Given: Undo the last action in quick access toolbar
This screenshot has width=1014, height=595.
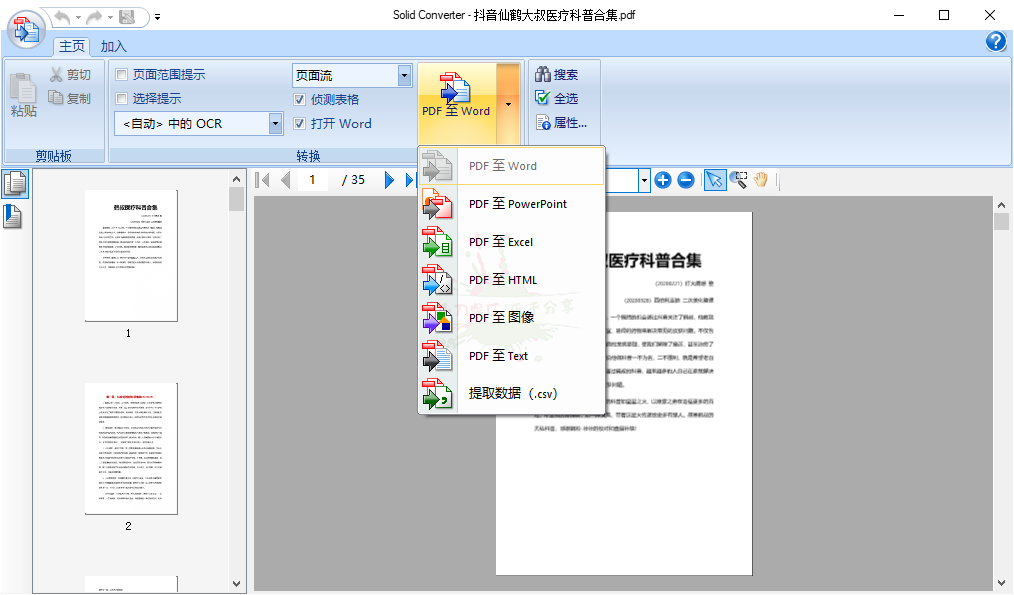Looking at the screenshot, I should pyautogui.click(x=62, y=17).
